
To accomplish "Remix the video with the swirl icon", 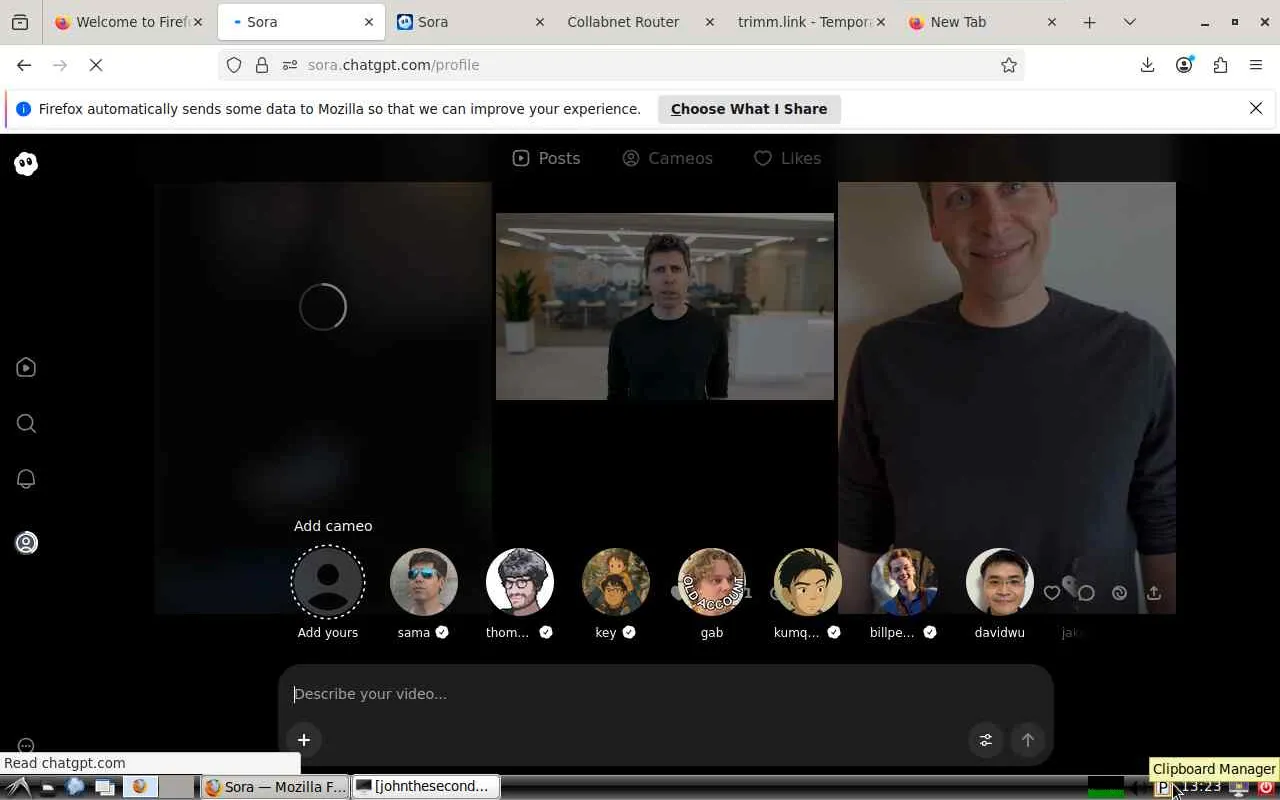I will [1120, 593].
